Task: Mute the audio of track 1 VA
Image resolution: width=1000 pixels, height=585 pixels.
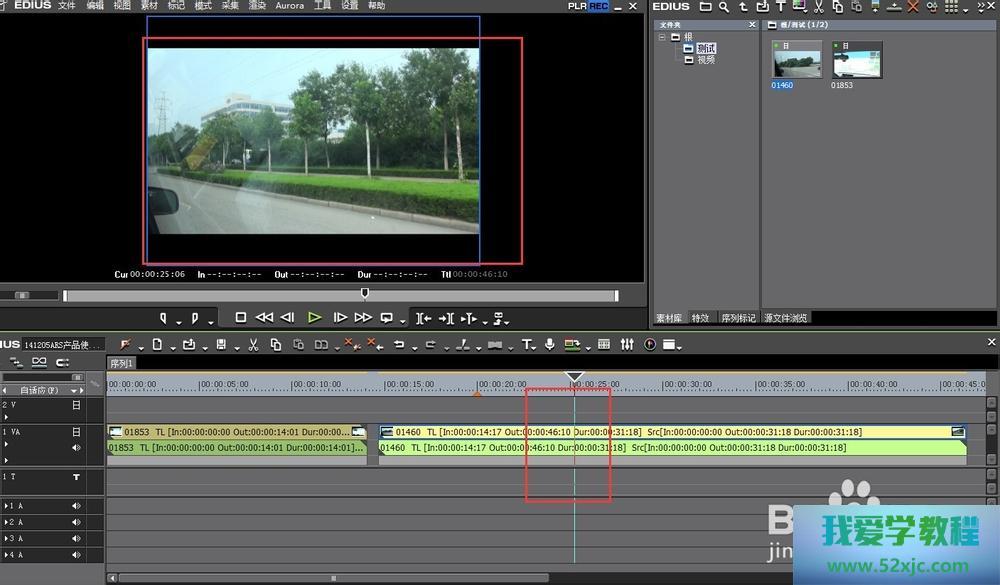Action: 77,448
